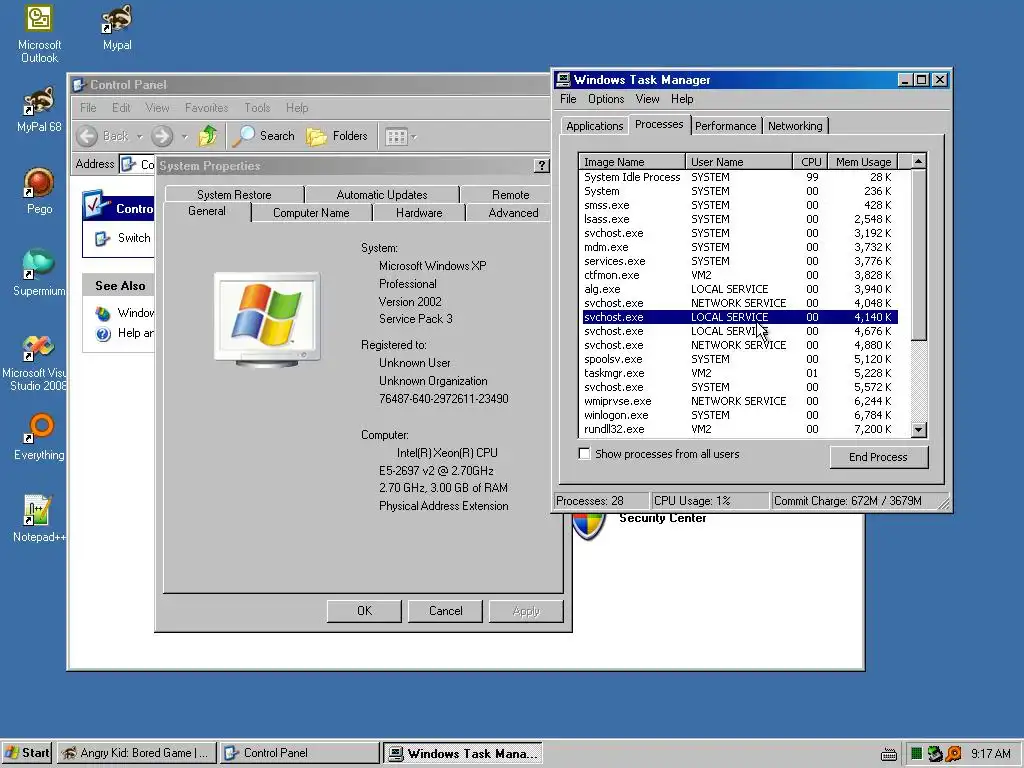
Task: Select the spoolsv.exe process row
Action: point(739,359)
